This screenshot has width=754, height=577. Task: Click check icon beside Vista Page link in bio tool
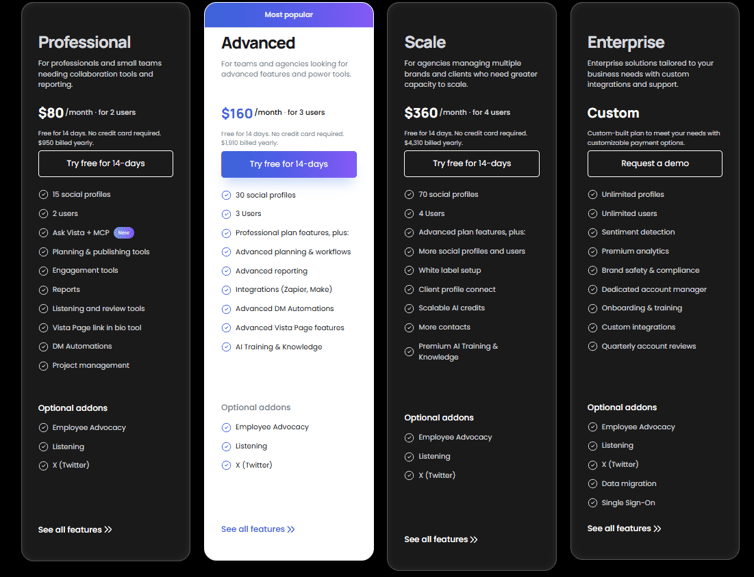(x=43, y=327)
